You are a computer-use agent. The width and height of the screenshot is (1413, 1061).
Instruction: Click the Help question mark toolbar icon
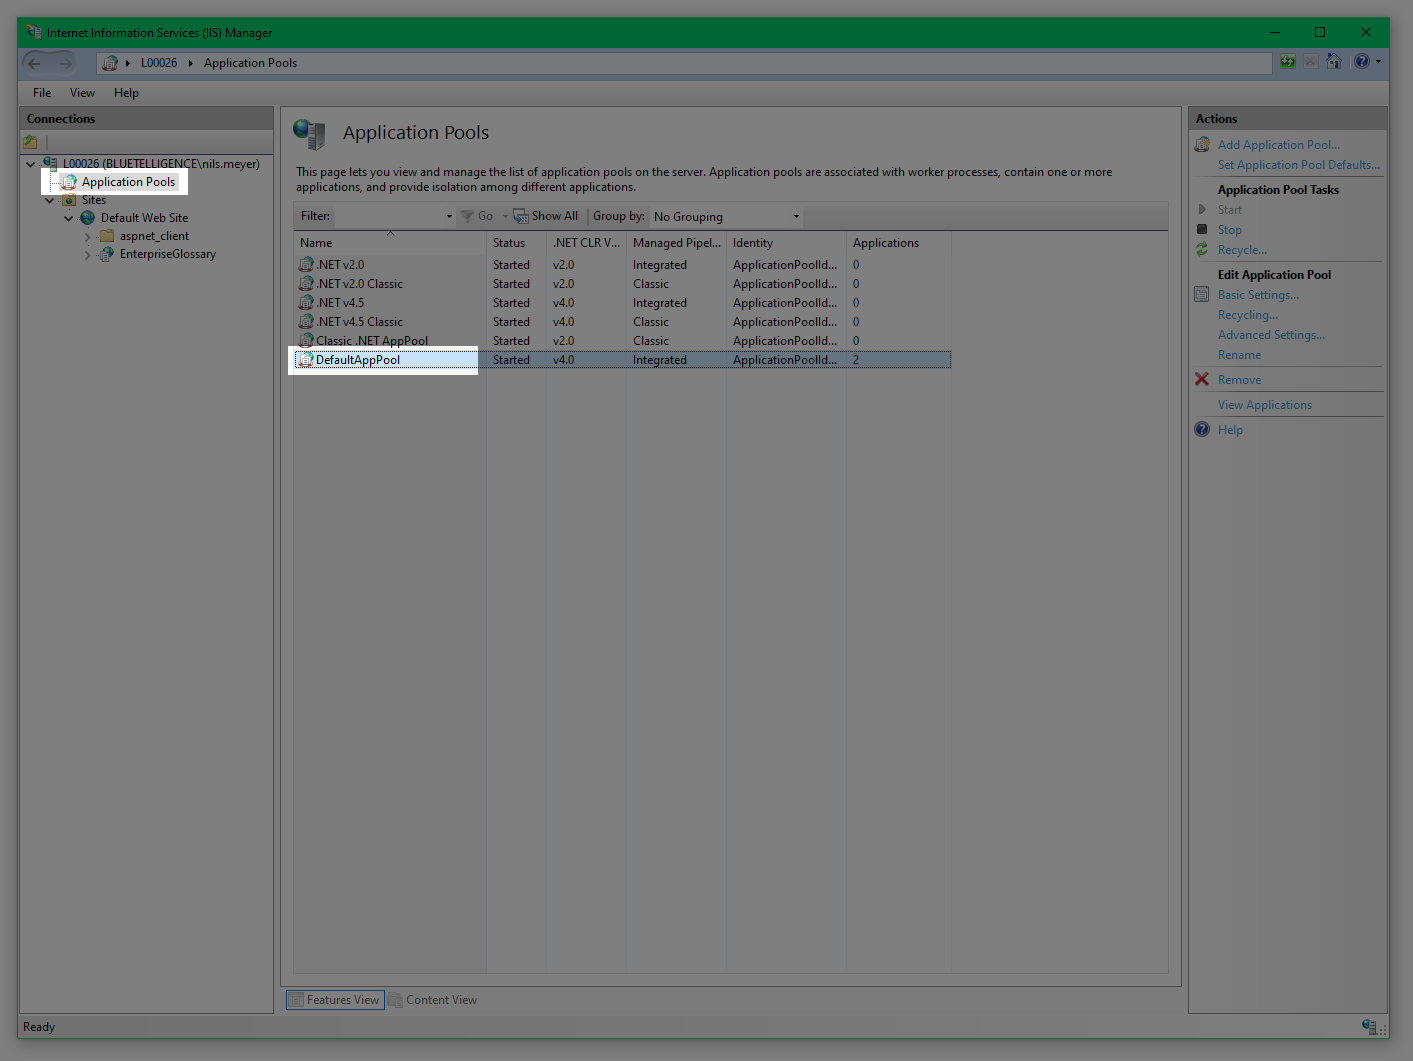(x=1361, y=62)
